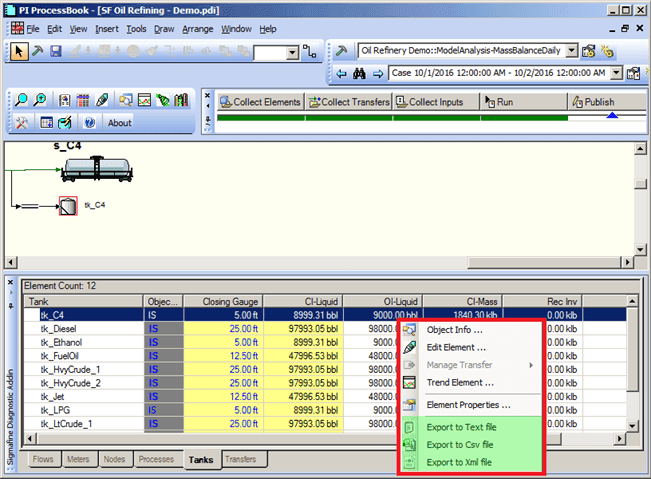The height and width of the screenshot is (479, 651).
Task: Click the binoculars find case icon
Action: coord(359,74)
